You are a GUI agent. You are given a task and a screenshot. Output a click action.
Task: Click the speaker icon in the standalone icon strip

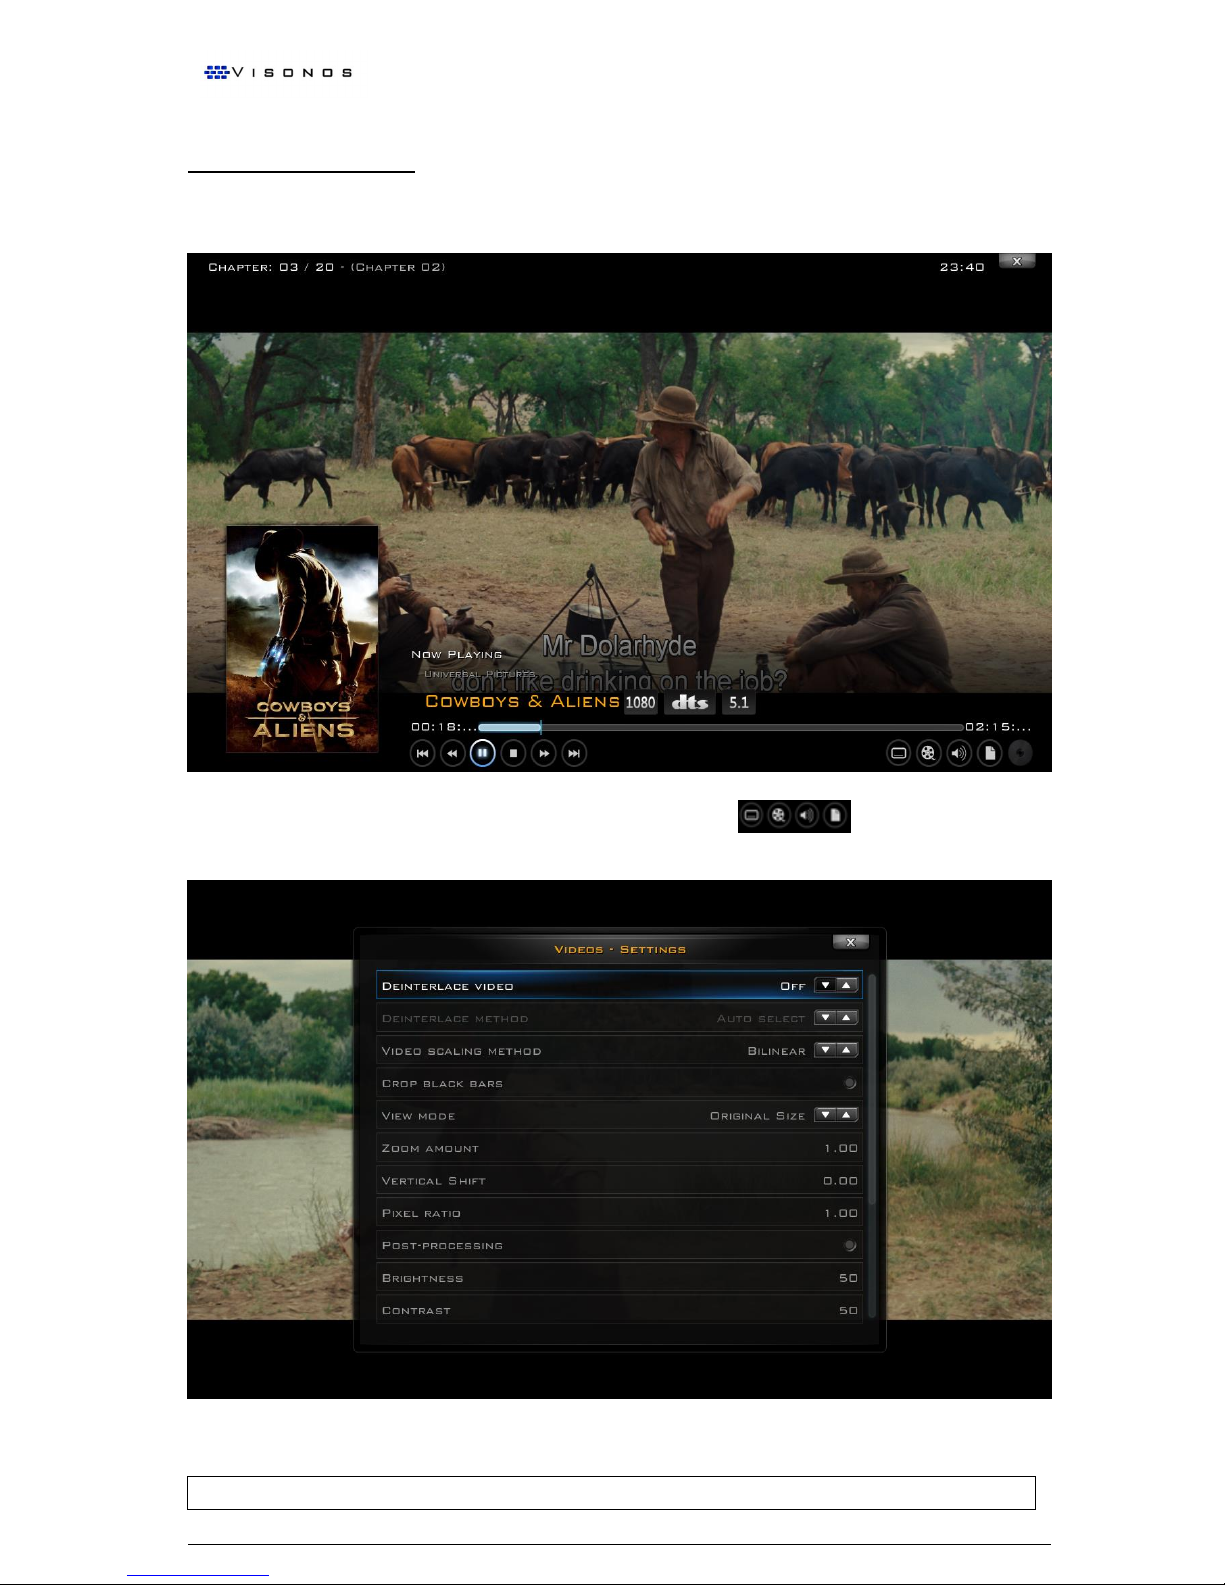pos(807,816)
